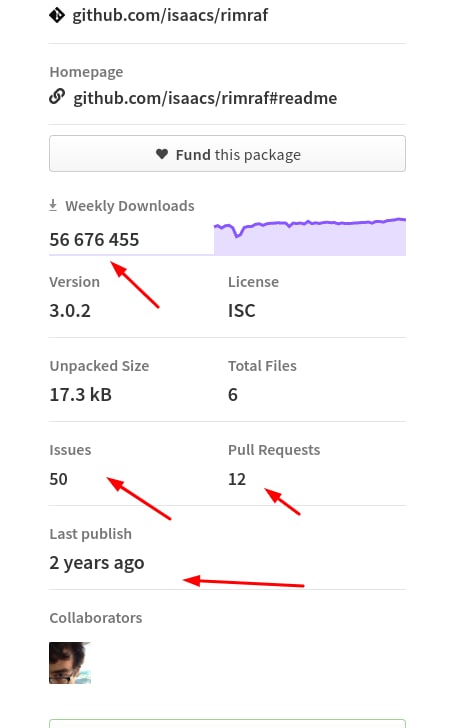The image size is (460, 728).
Task: Open the 50 issues count link
Action: coord(58,479)
